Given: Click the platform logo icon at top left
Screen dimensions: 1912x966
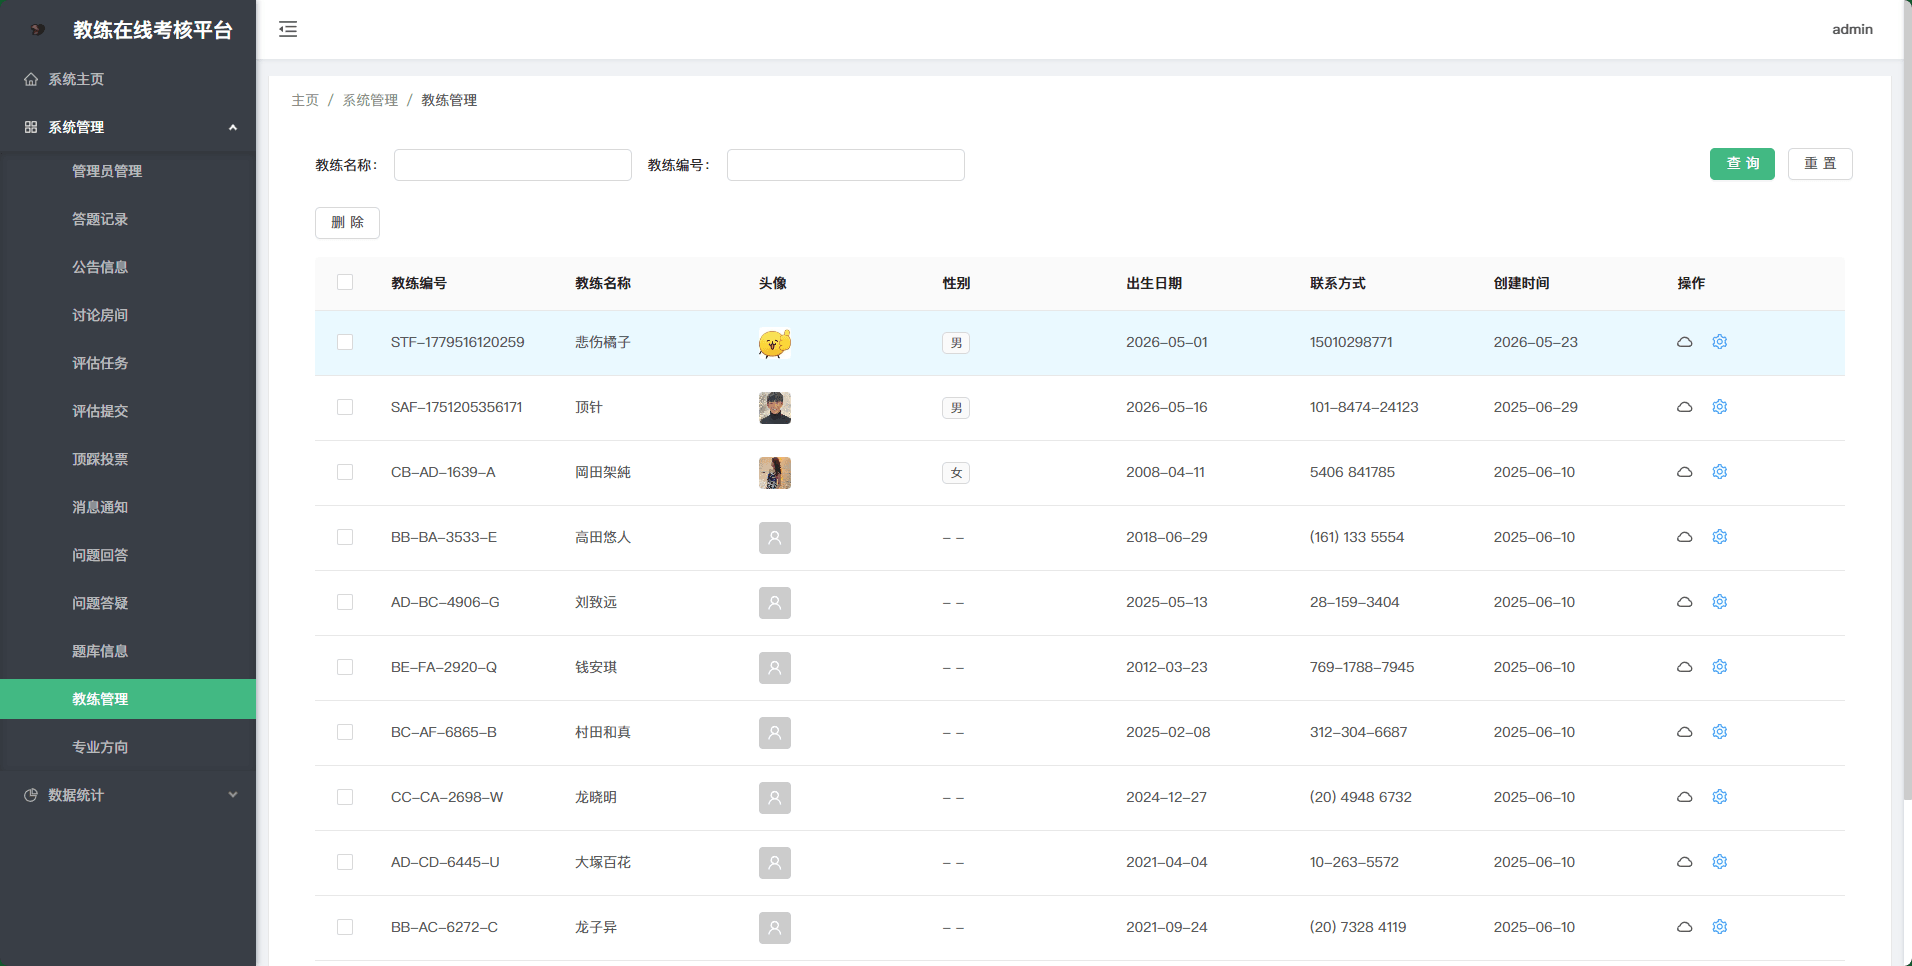Looking at the screenshot, I should [x=37, y=30].
